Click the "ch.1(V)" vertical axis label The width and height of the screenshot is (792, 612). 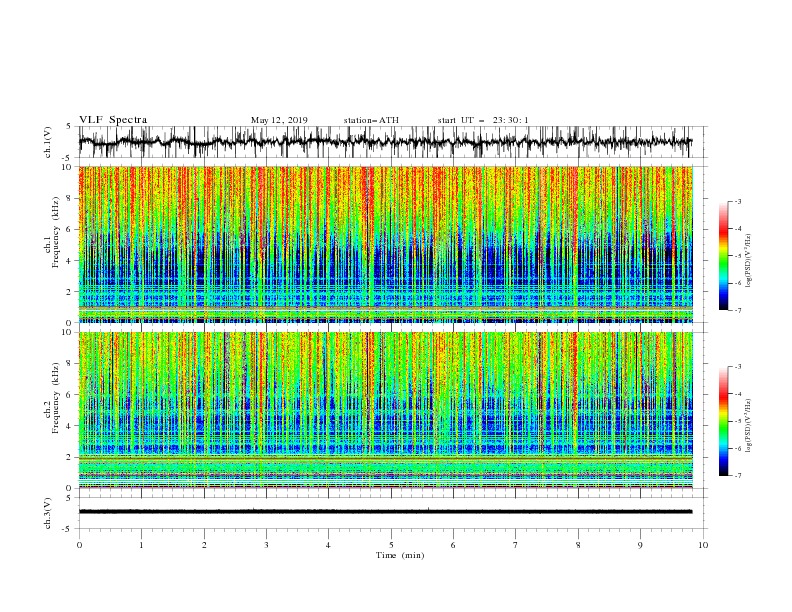48,142
